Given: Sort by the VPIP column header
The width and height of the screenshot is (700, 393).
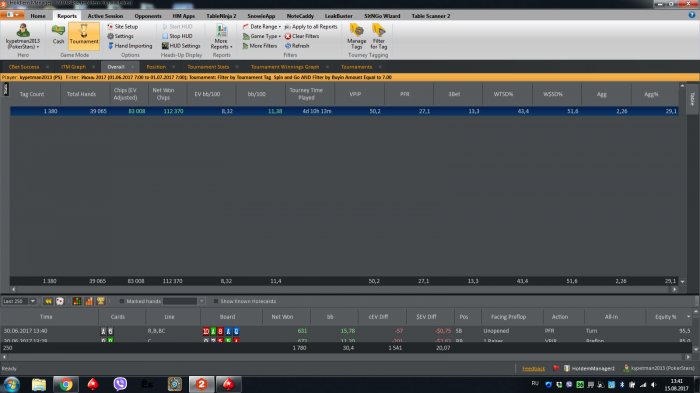Looking at the screenshot, I should 355,94.
